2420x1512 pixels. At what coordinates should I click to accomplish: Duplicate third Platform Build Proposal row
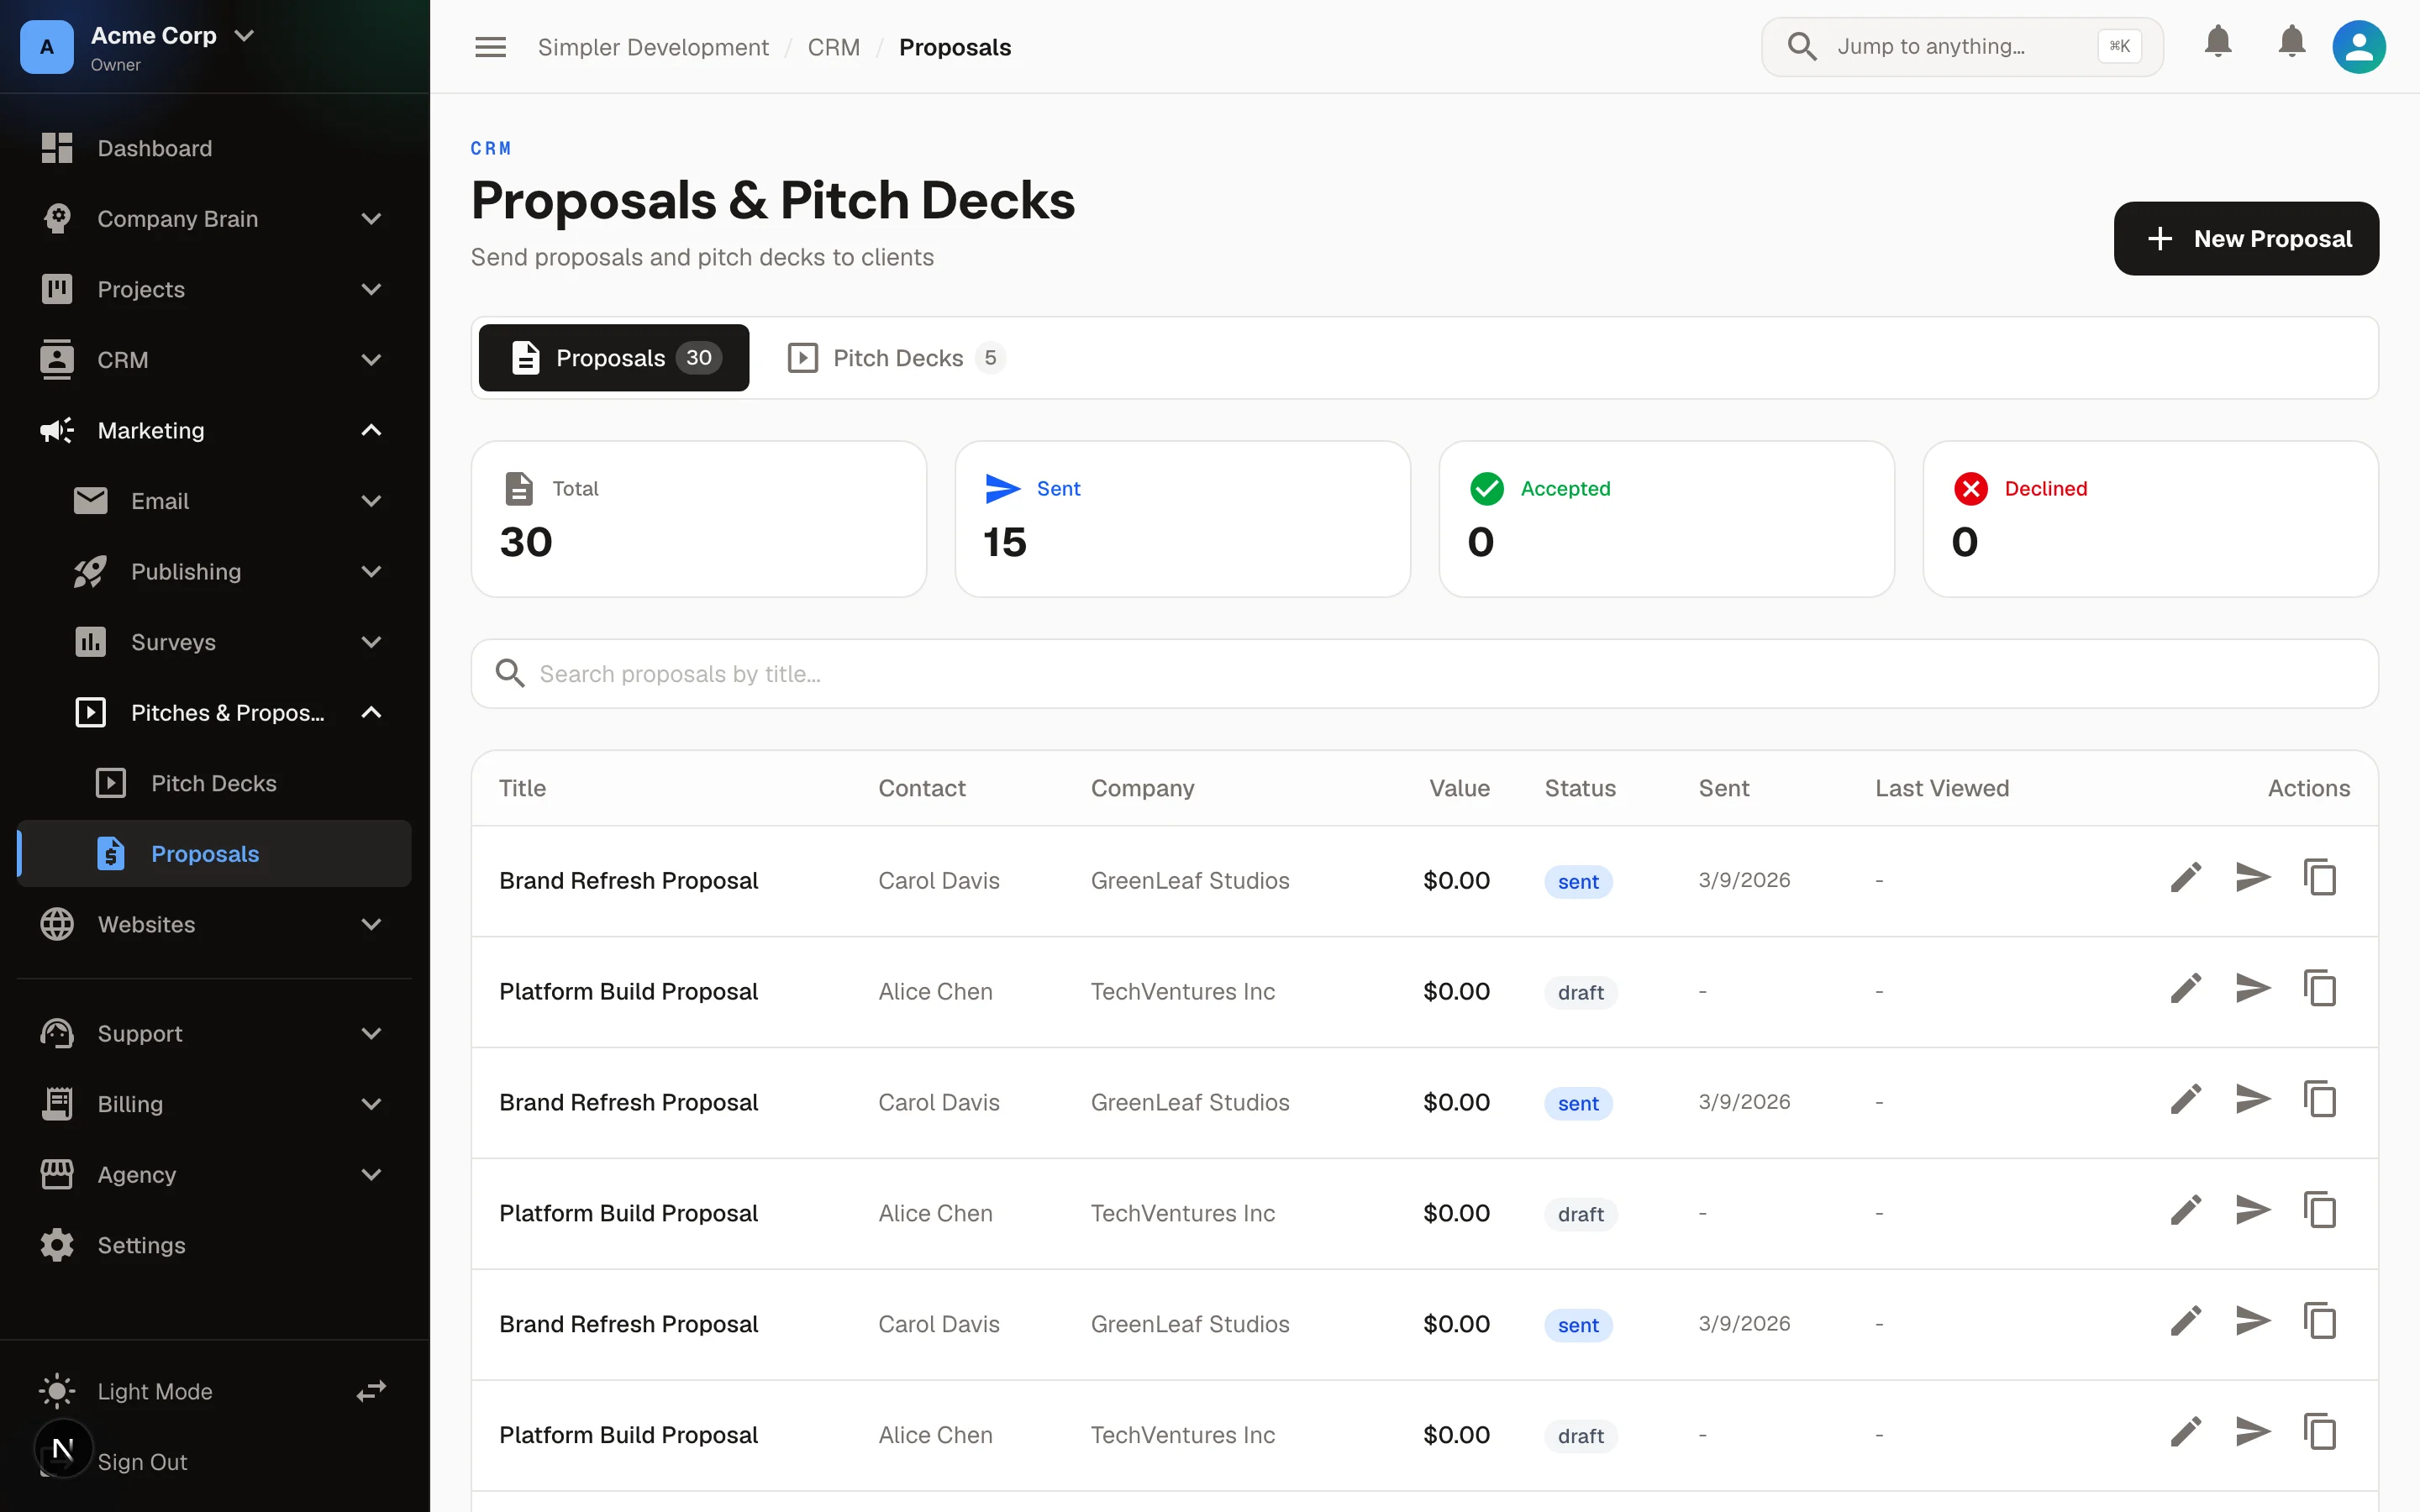2319,1433
